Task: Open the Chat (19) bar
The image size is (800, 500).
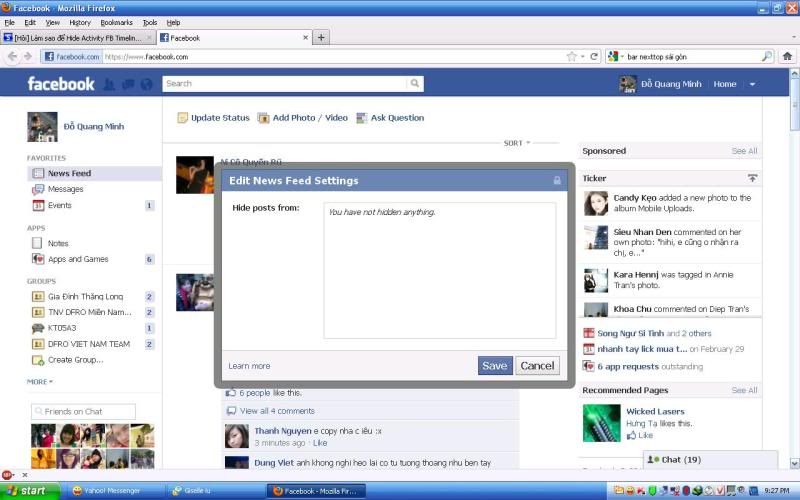Action: [x=710, y=460]
